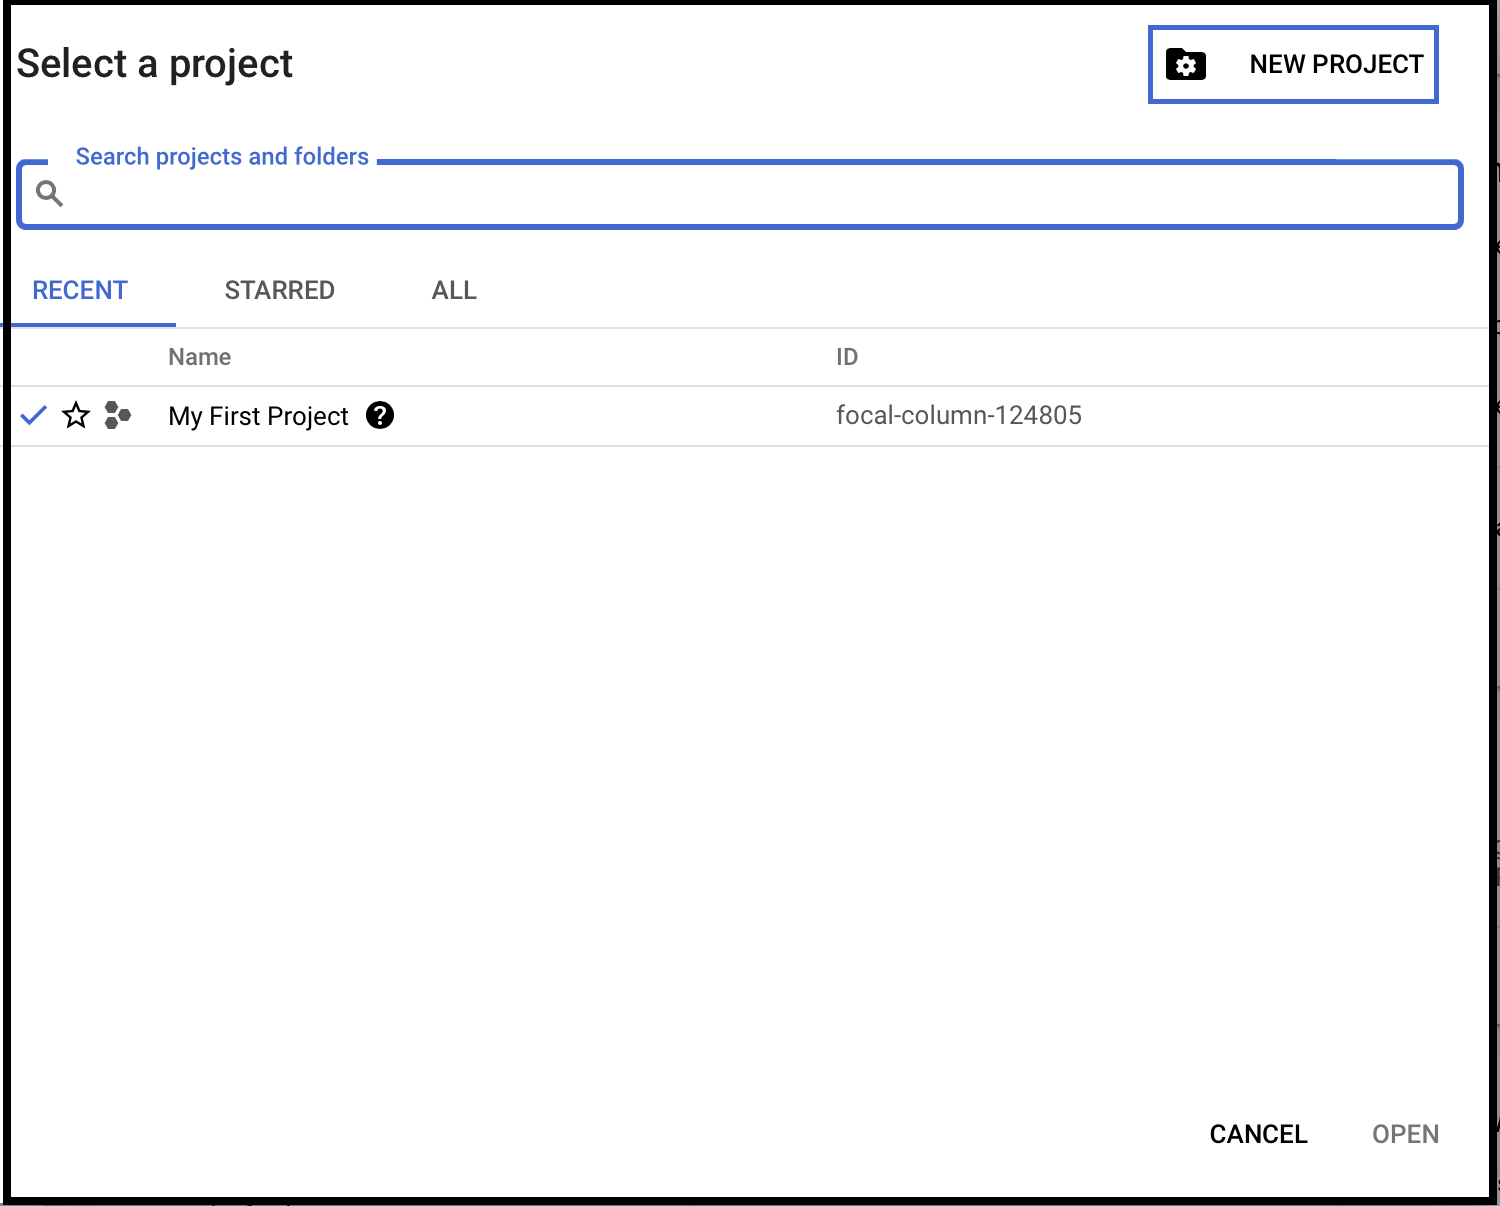Viewport: 1500px width, 1206px height.
Task: Click the star outline next to the checkmark
Action: point(76,416)
